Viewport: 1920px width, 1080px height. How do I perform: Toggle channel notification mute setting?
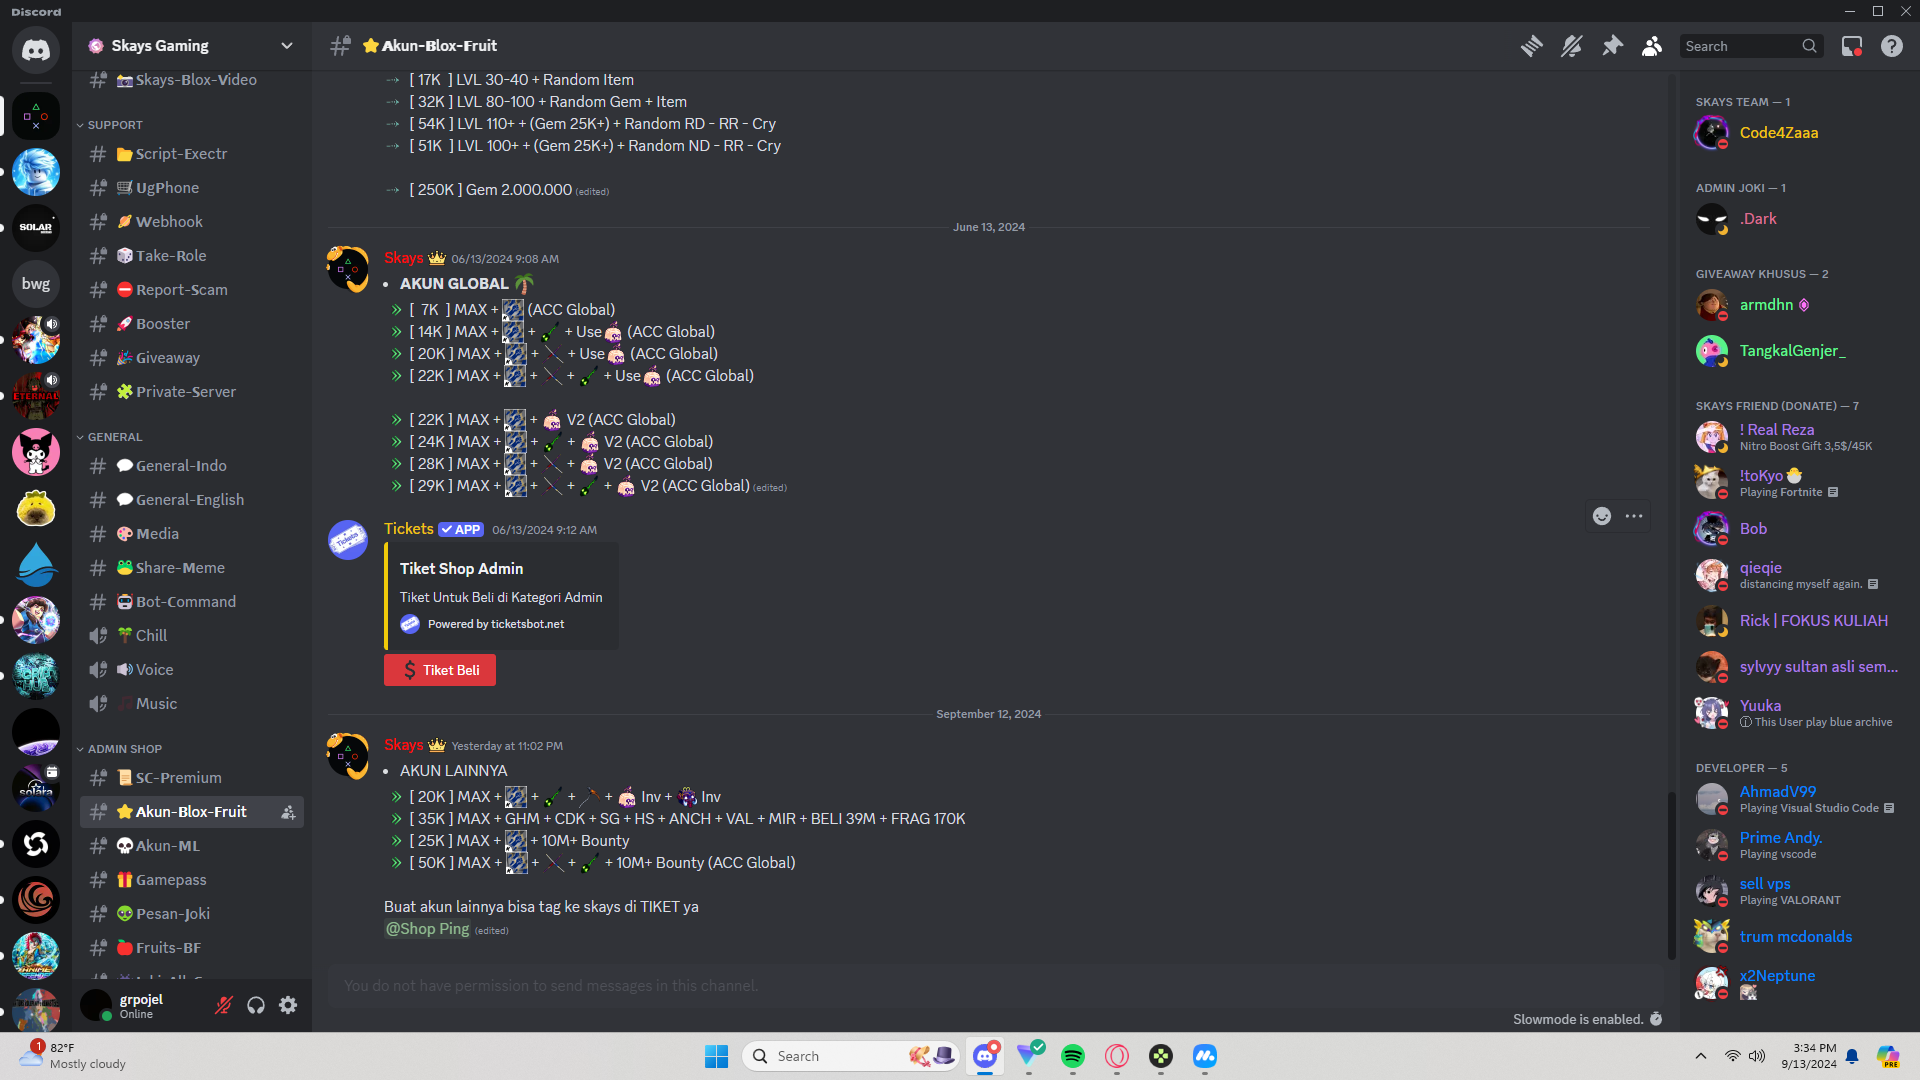click(x=1571, y=46)
